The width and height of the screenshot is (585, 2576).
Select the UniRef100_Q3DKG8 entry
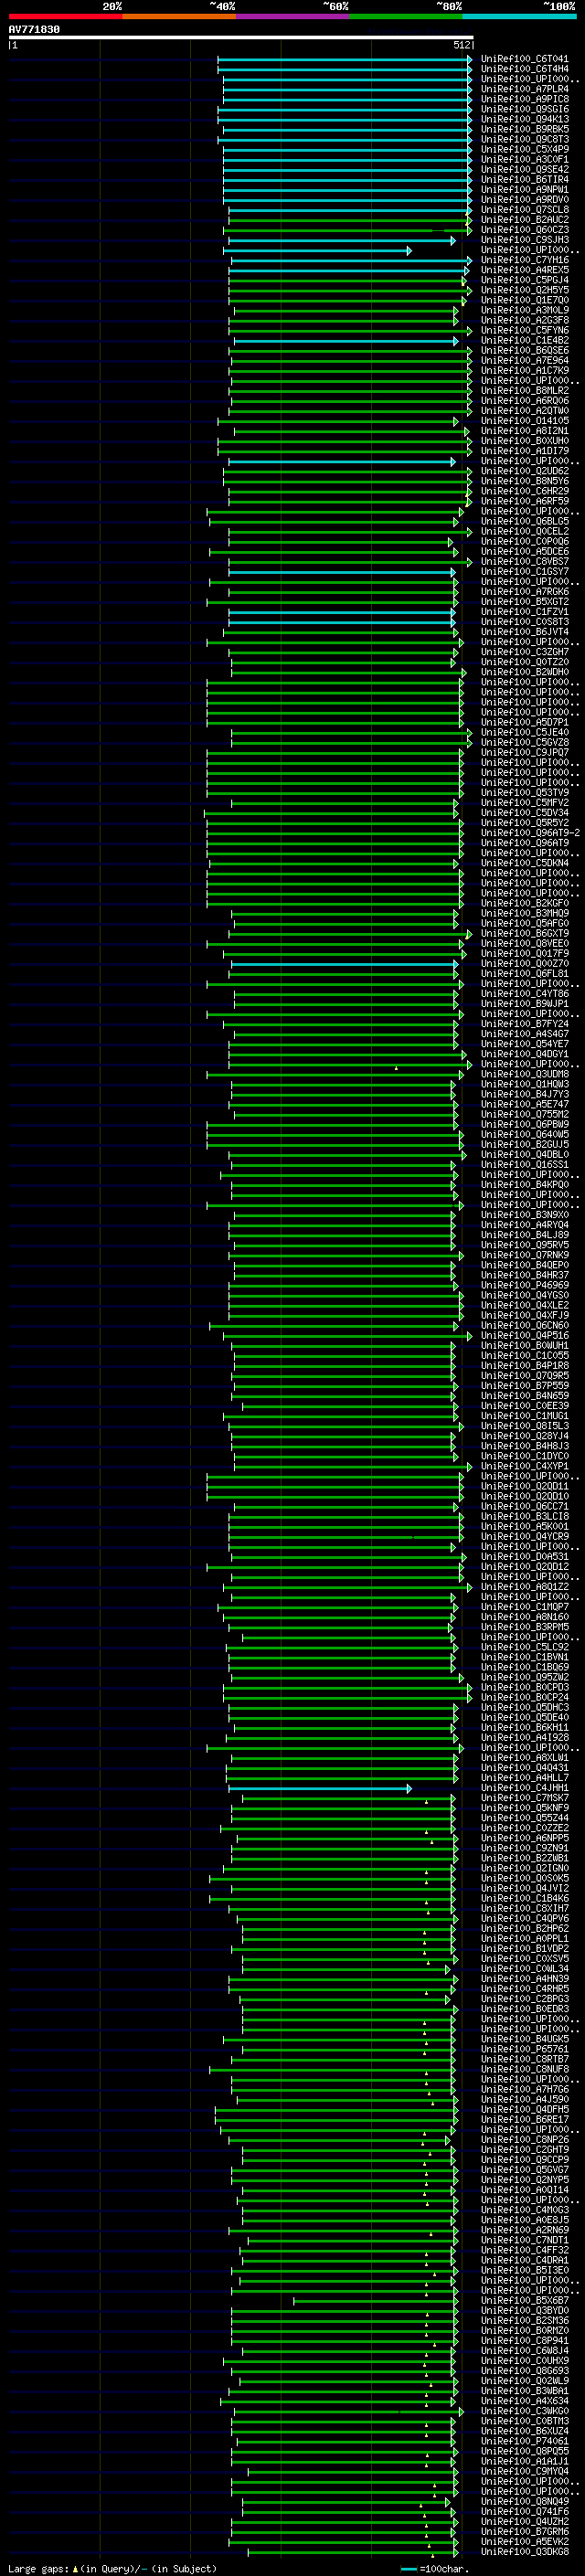pos(525,2551)
